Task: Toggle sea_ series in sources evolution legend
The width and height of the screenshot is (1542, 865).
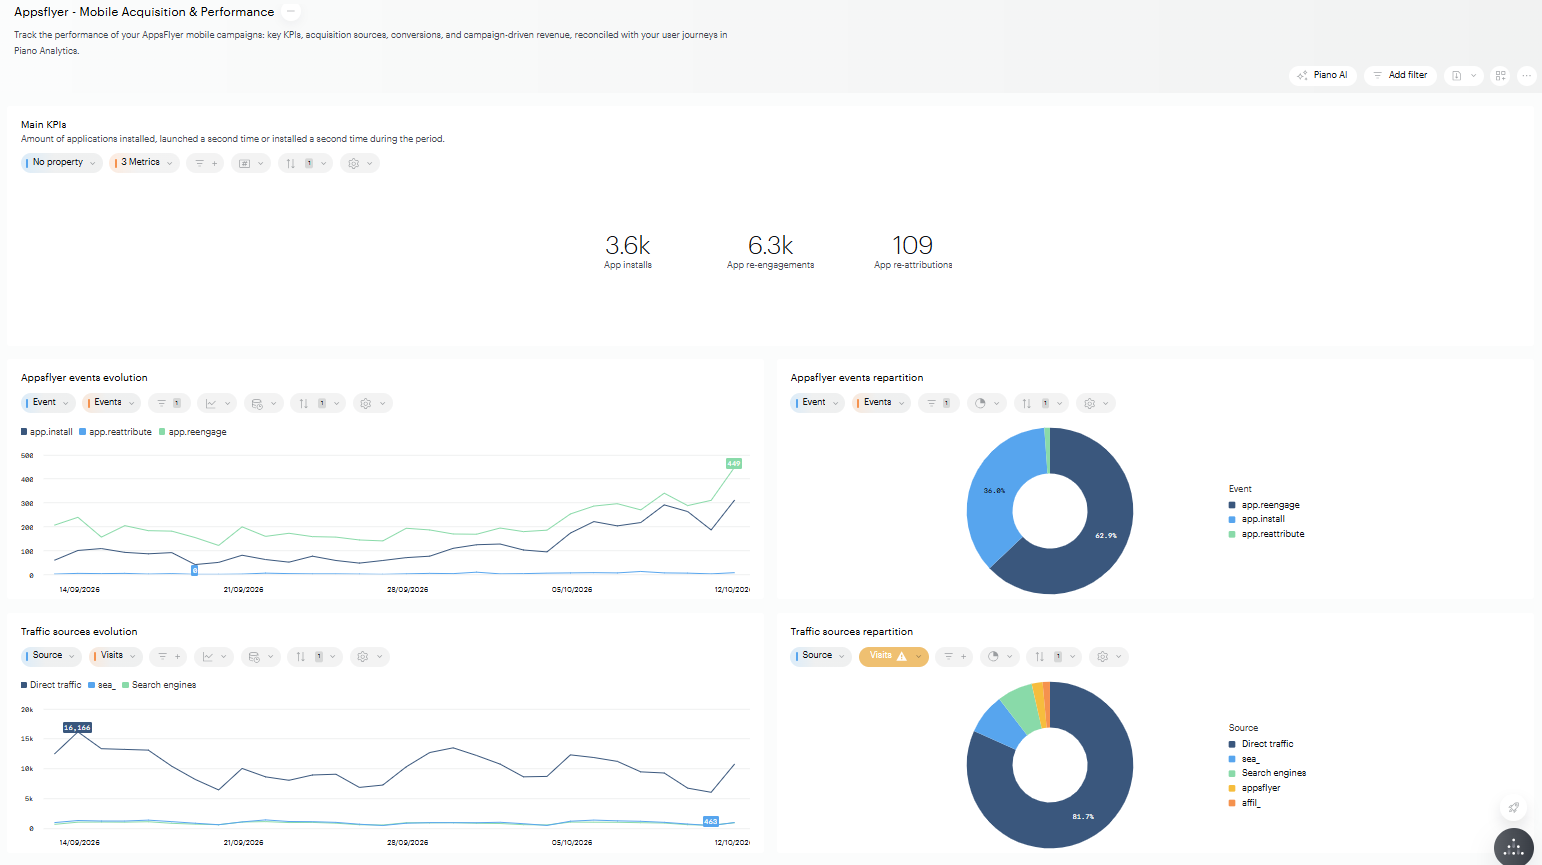Action: [x=102, y=685]
